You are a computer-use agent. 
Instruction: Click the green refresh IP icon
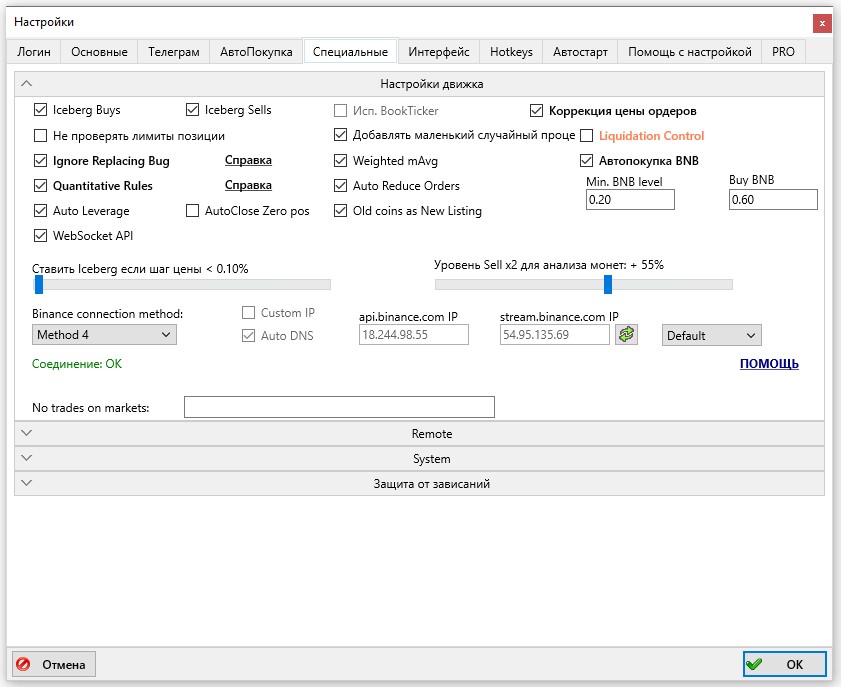(x=626, y=335)
